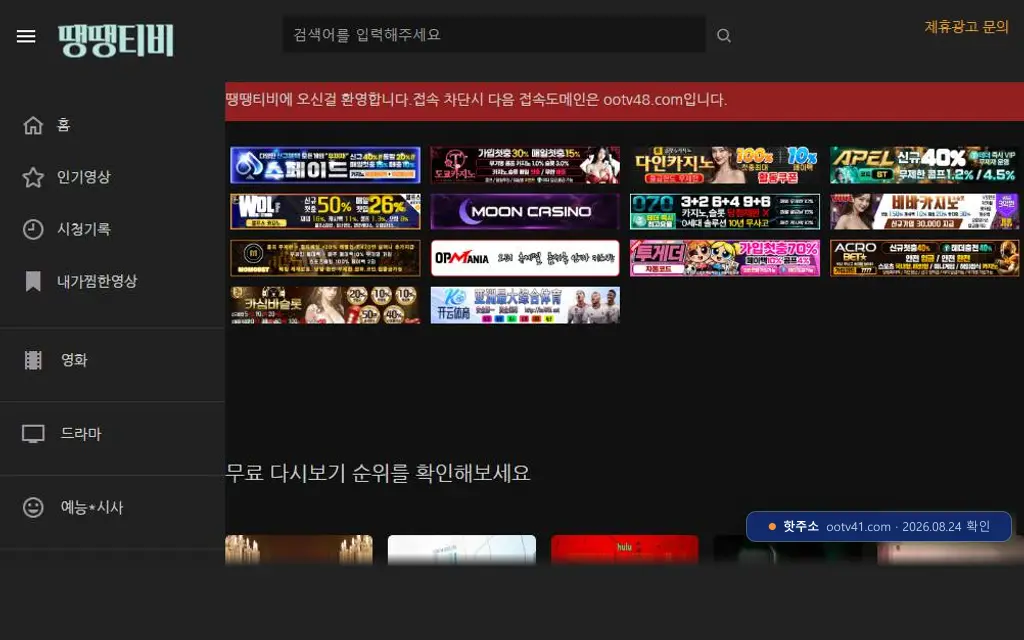The width and height of the screenshot is (1024, 640).
Task: Open the MOON CASINO ad banner
Action: [x=525, y=212]
